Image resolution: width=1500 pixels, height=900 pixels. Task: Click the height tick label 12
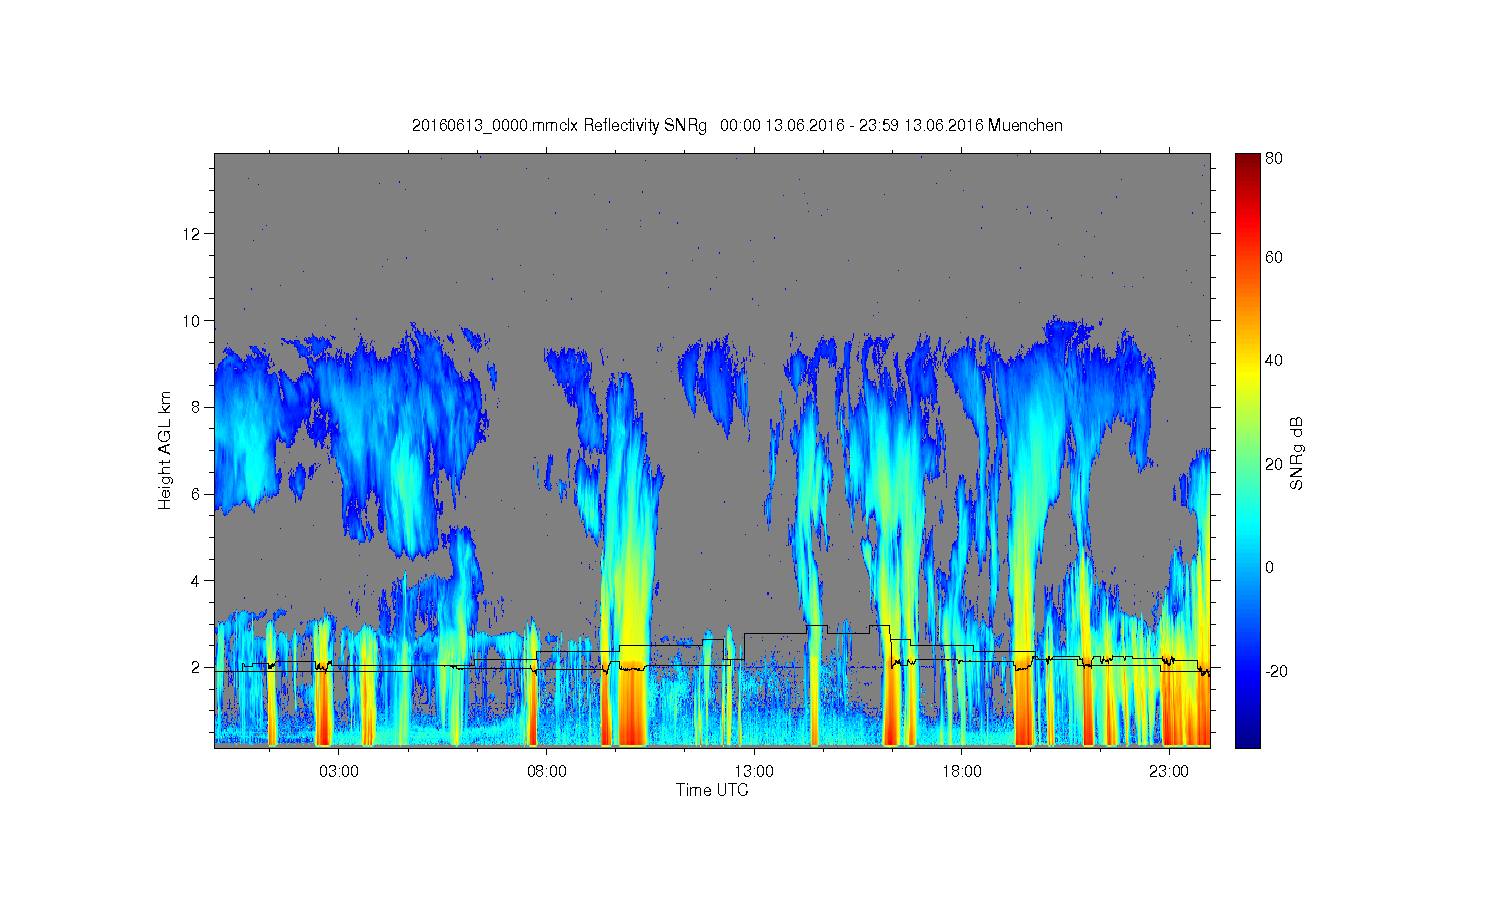[192, 234]
